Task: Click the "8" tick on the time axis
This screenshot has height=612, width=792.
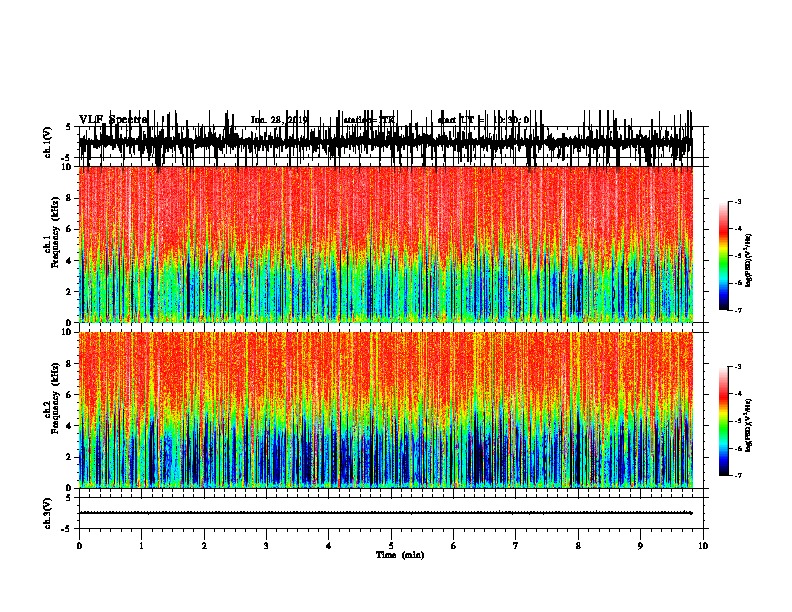Action: (578, 545)
